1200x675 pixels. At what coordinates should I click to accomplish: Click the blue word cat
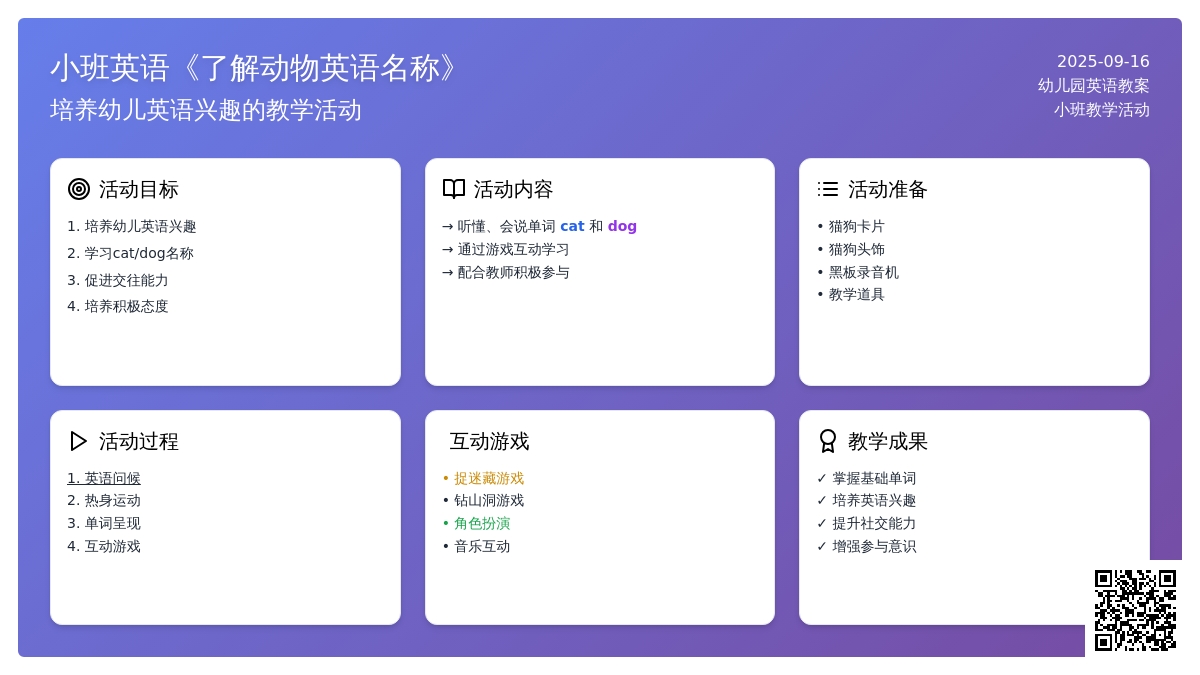[572, 226]
